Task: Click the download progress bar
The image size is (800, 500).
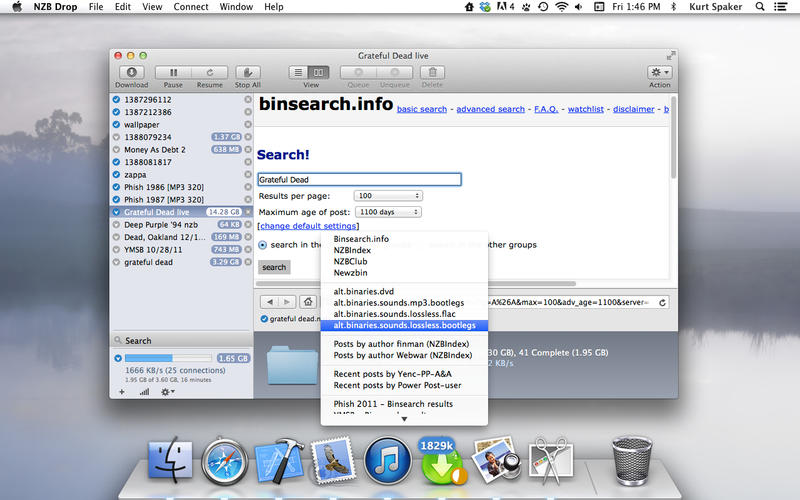Action: [x=168, y=358]
